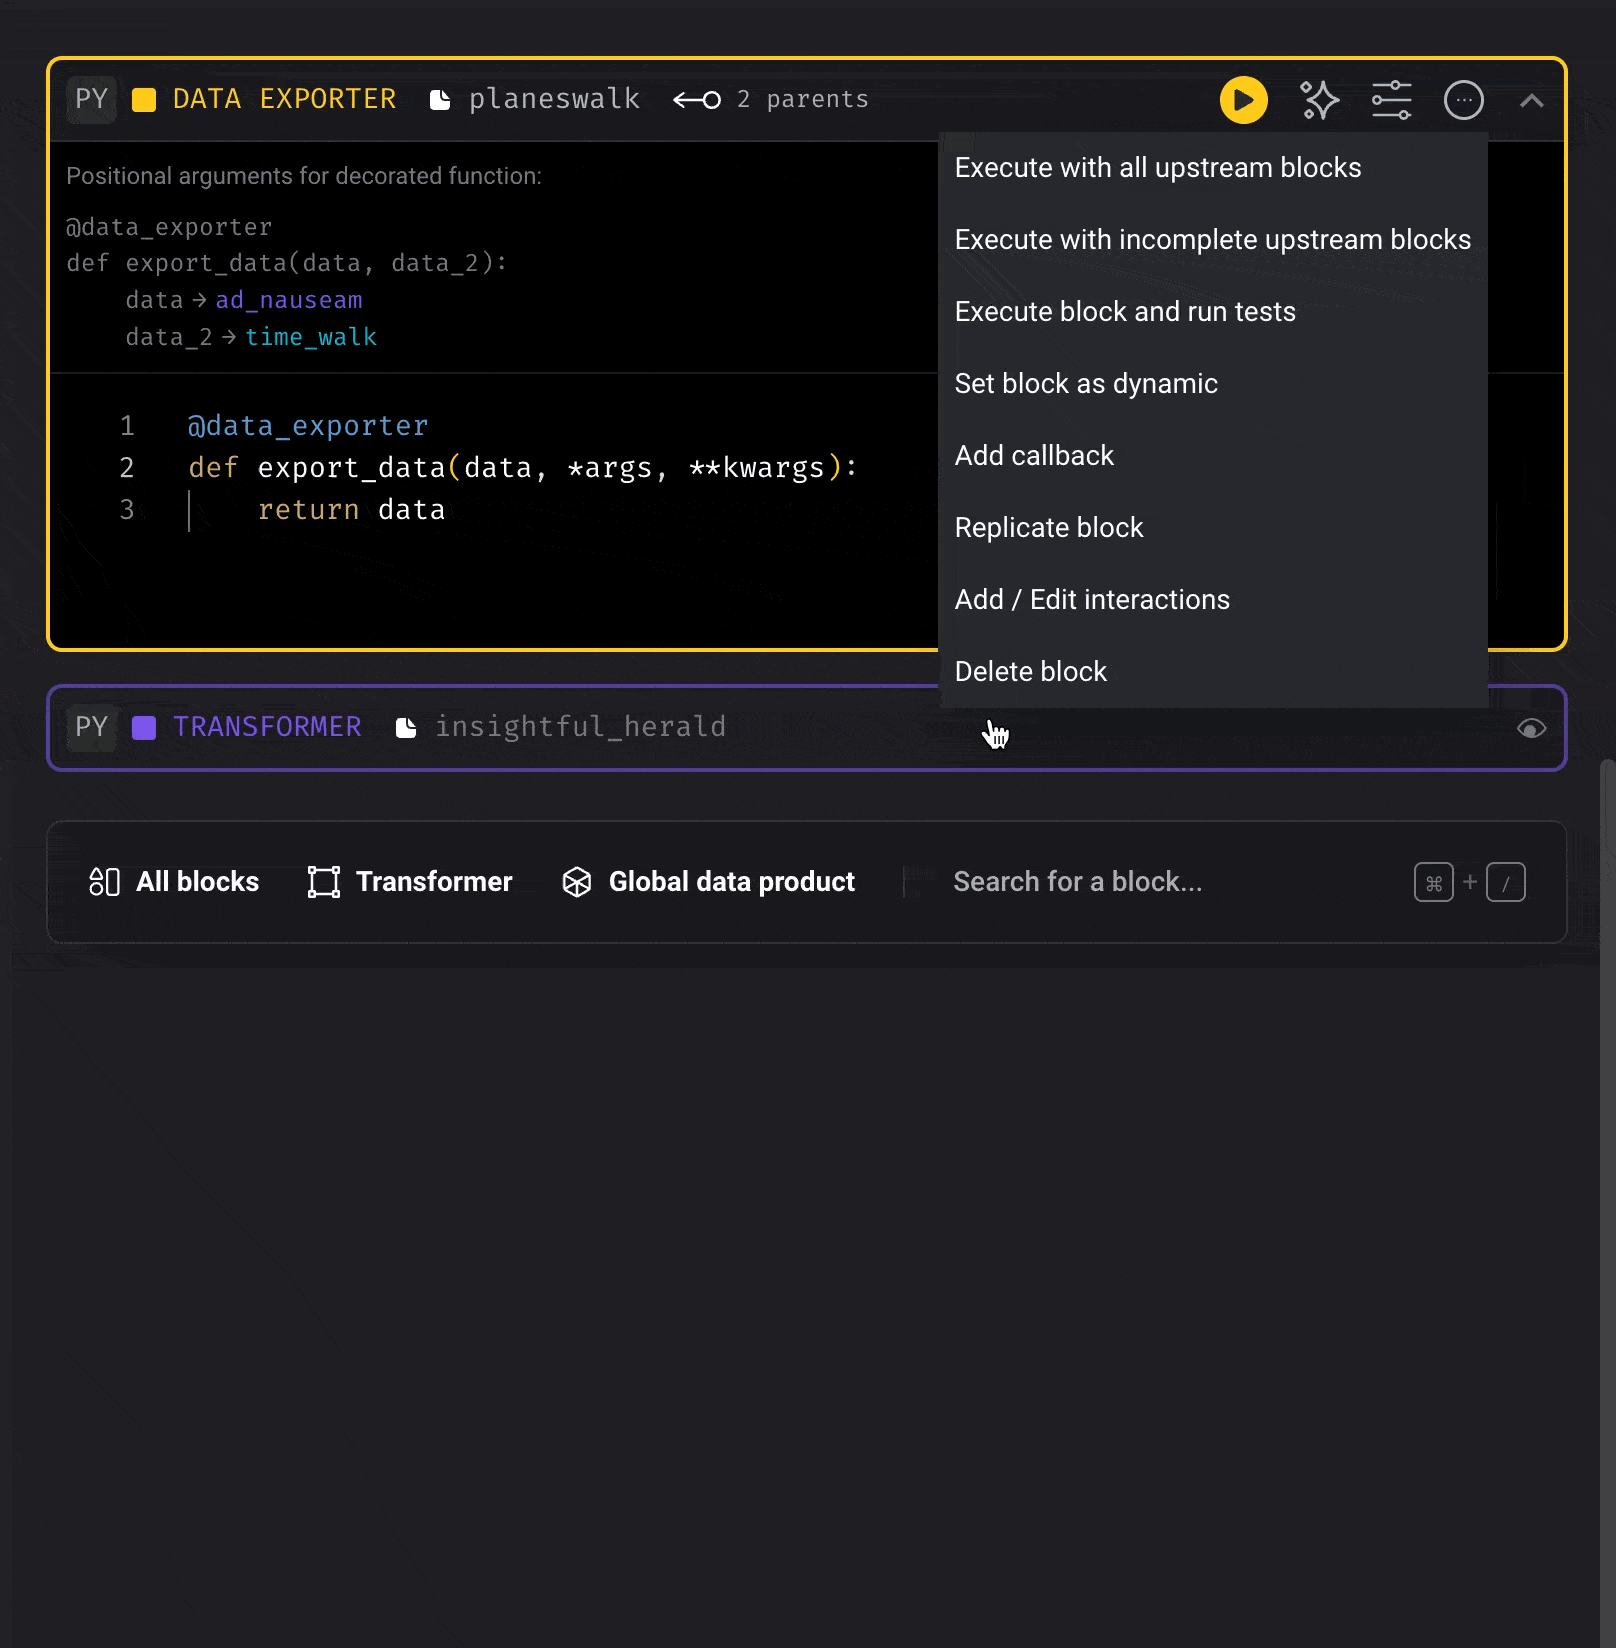Click the export_data def line in editor
This screenshot has height=1648, width=1616.
(x=522, y=468)
